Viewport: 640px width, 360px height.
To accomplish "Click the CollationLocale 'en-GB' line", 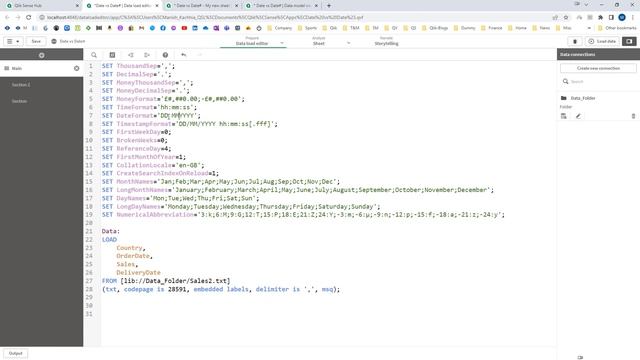I will point(153,165).
